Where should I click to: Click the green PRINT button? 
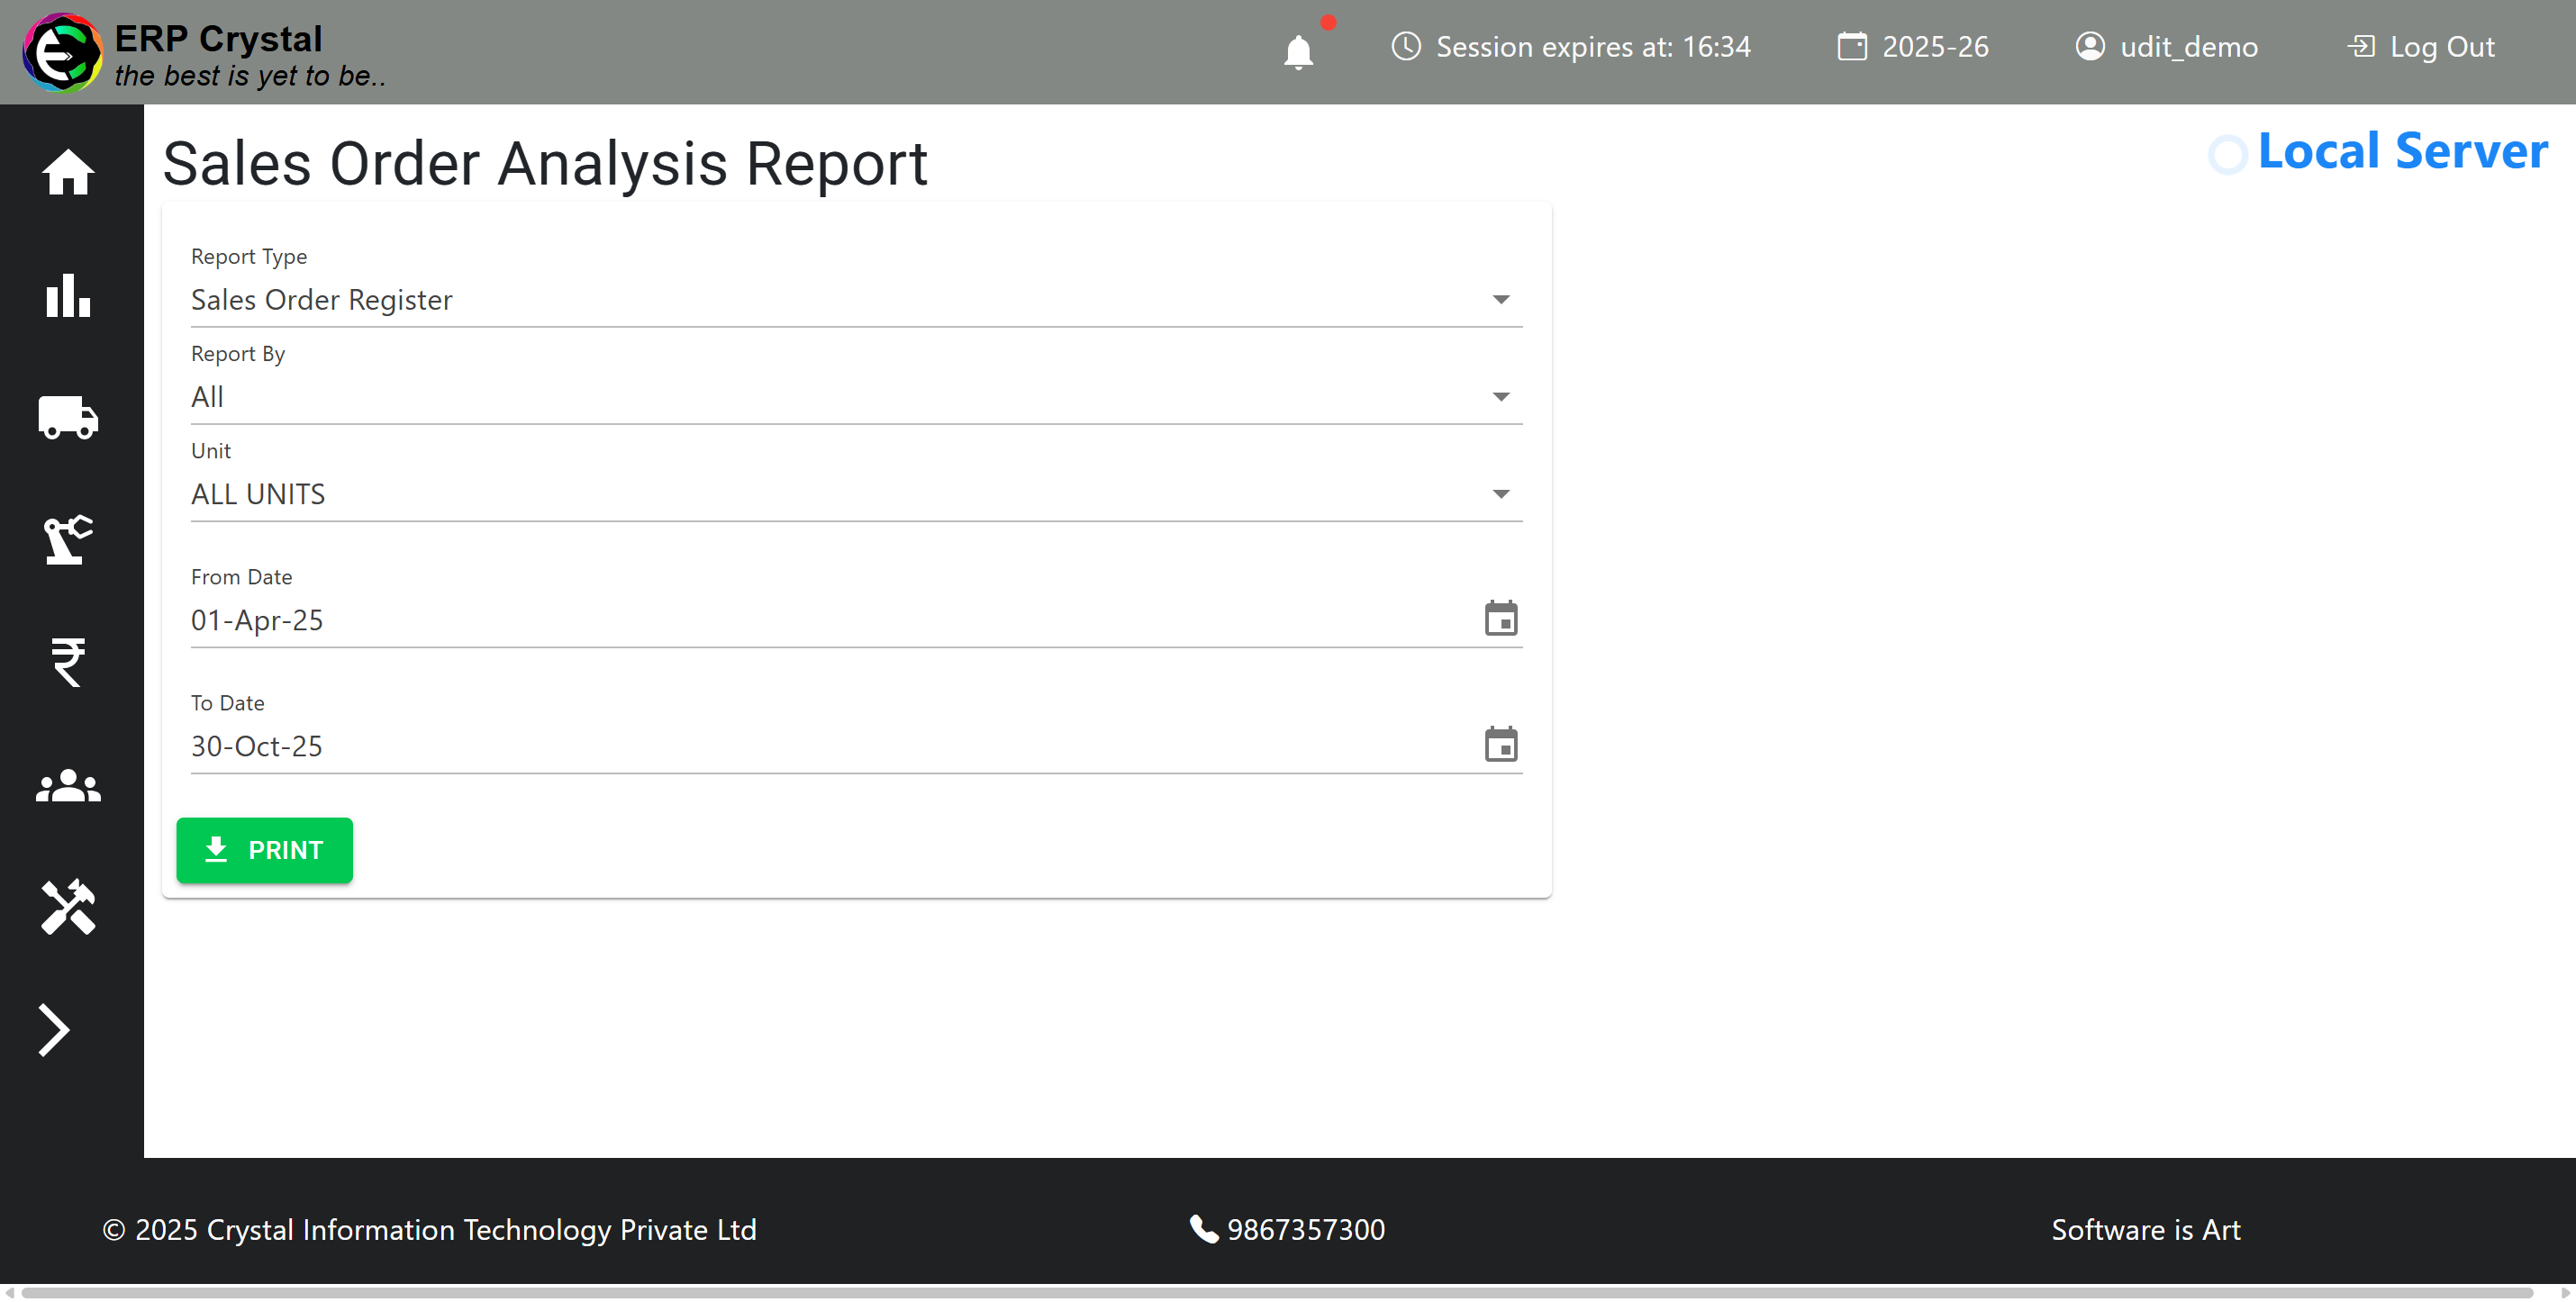(x=264, y=850)
